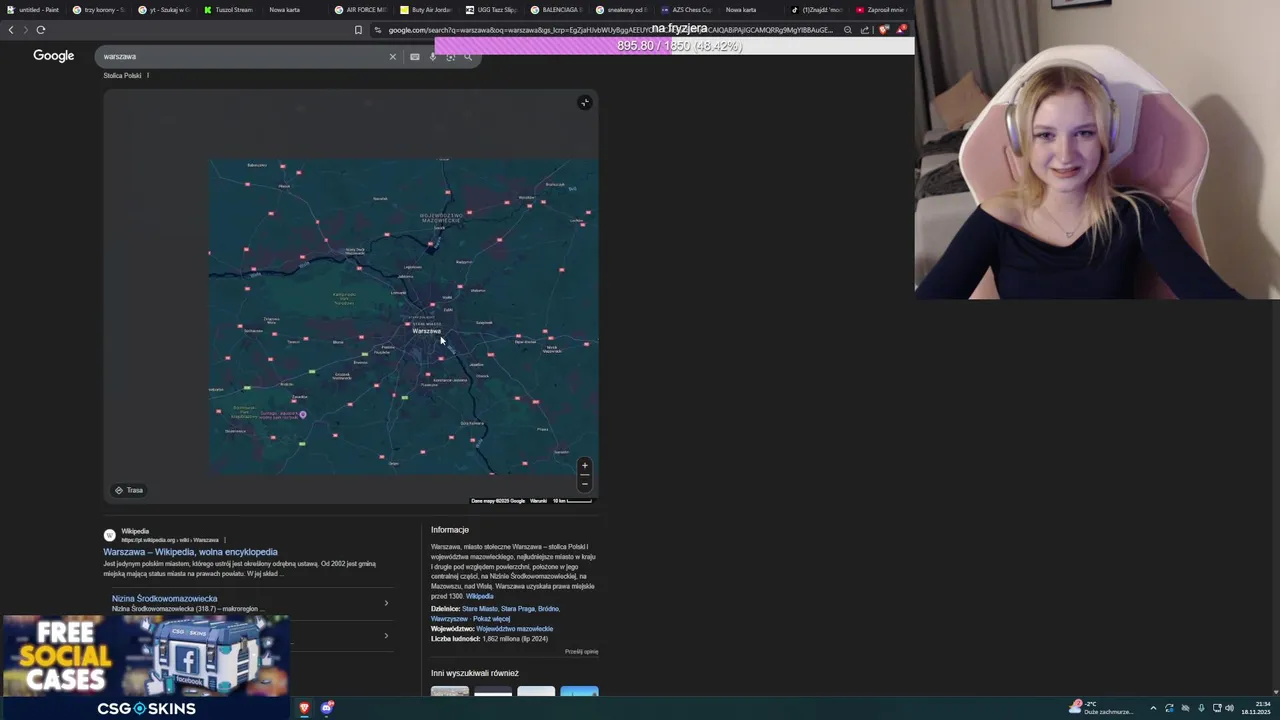
Task: Reload the page with the refresh icon
Action: (41, 30)
